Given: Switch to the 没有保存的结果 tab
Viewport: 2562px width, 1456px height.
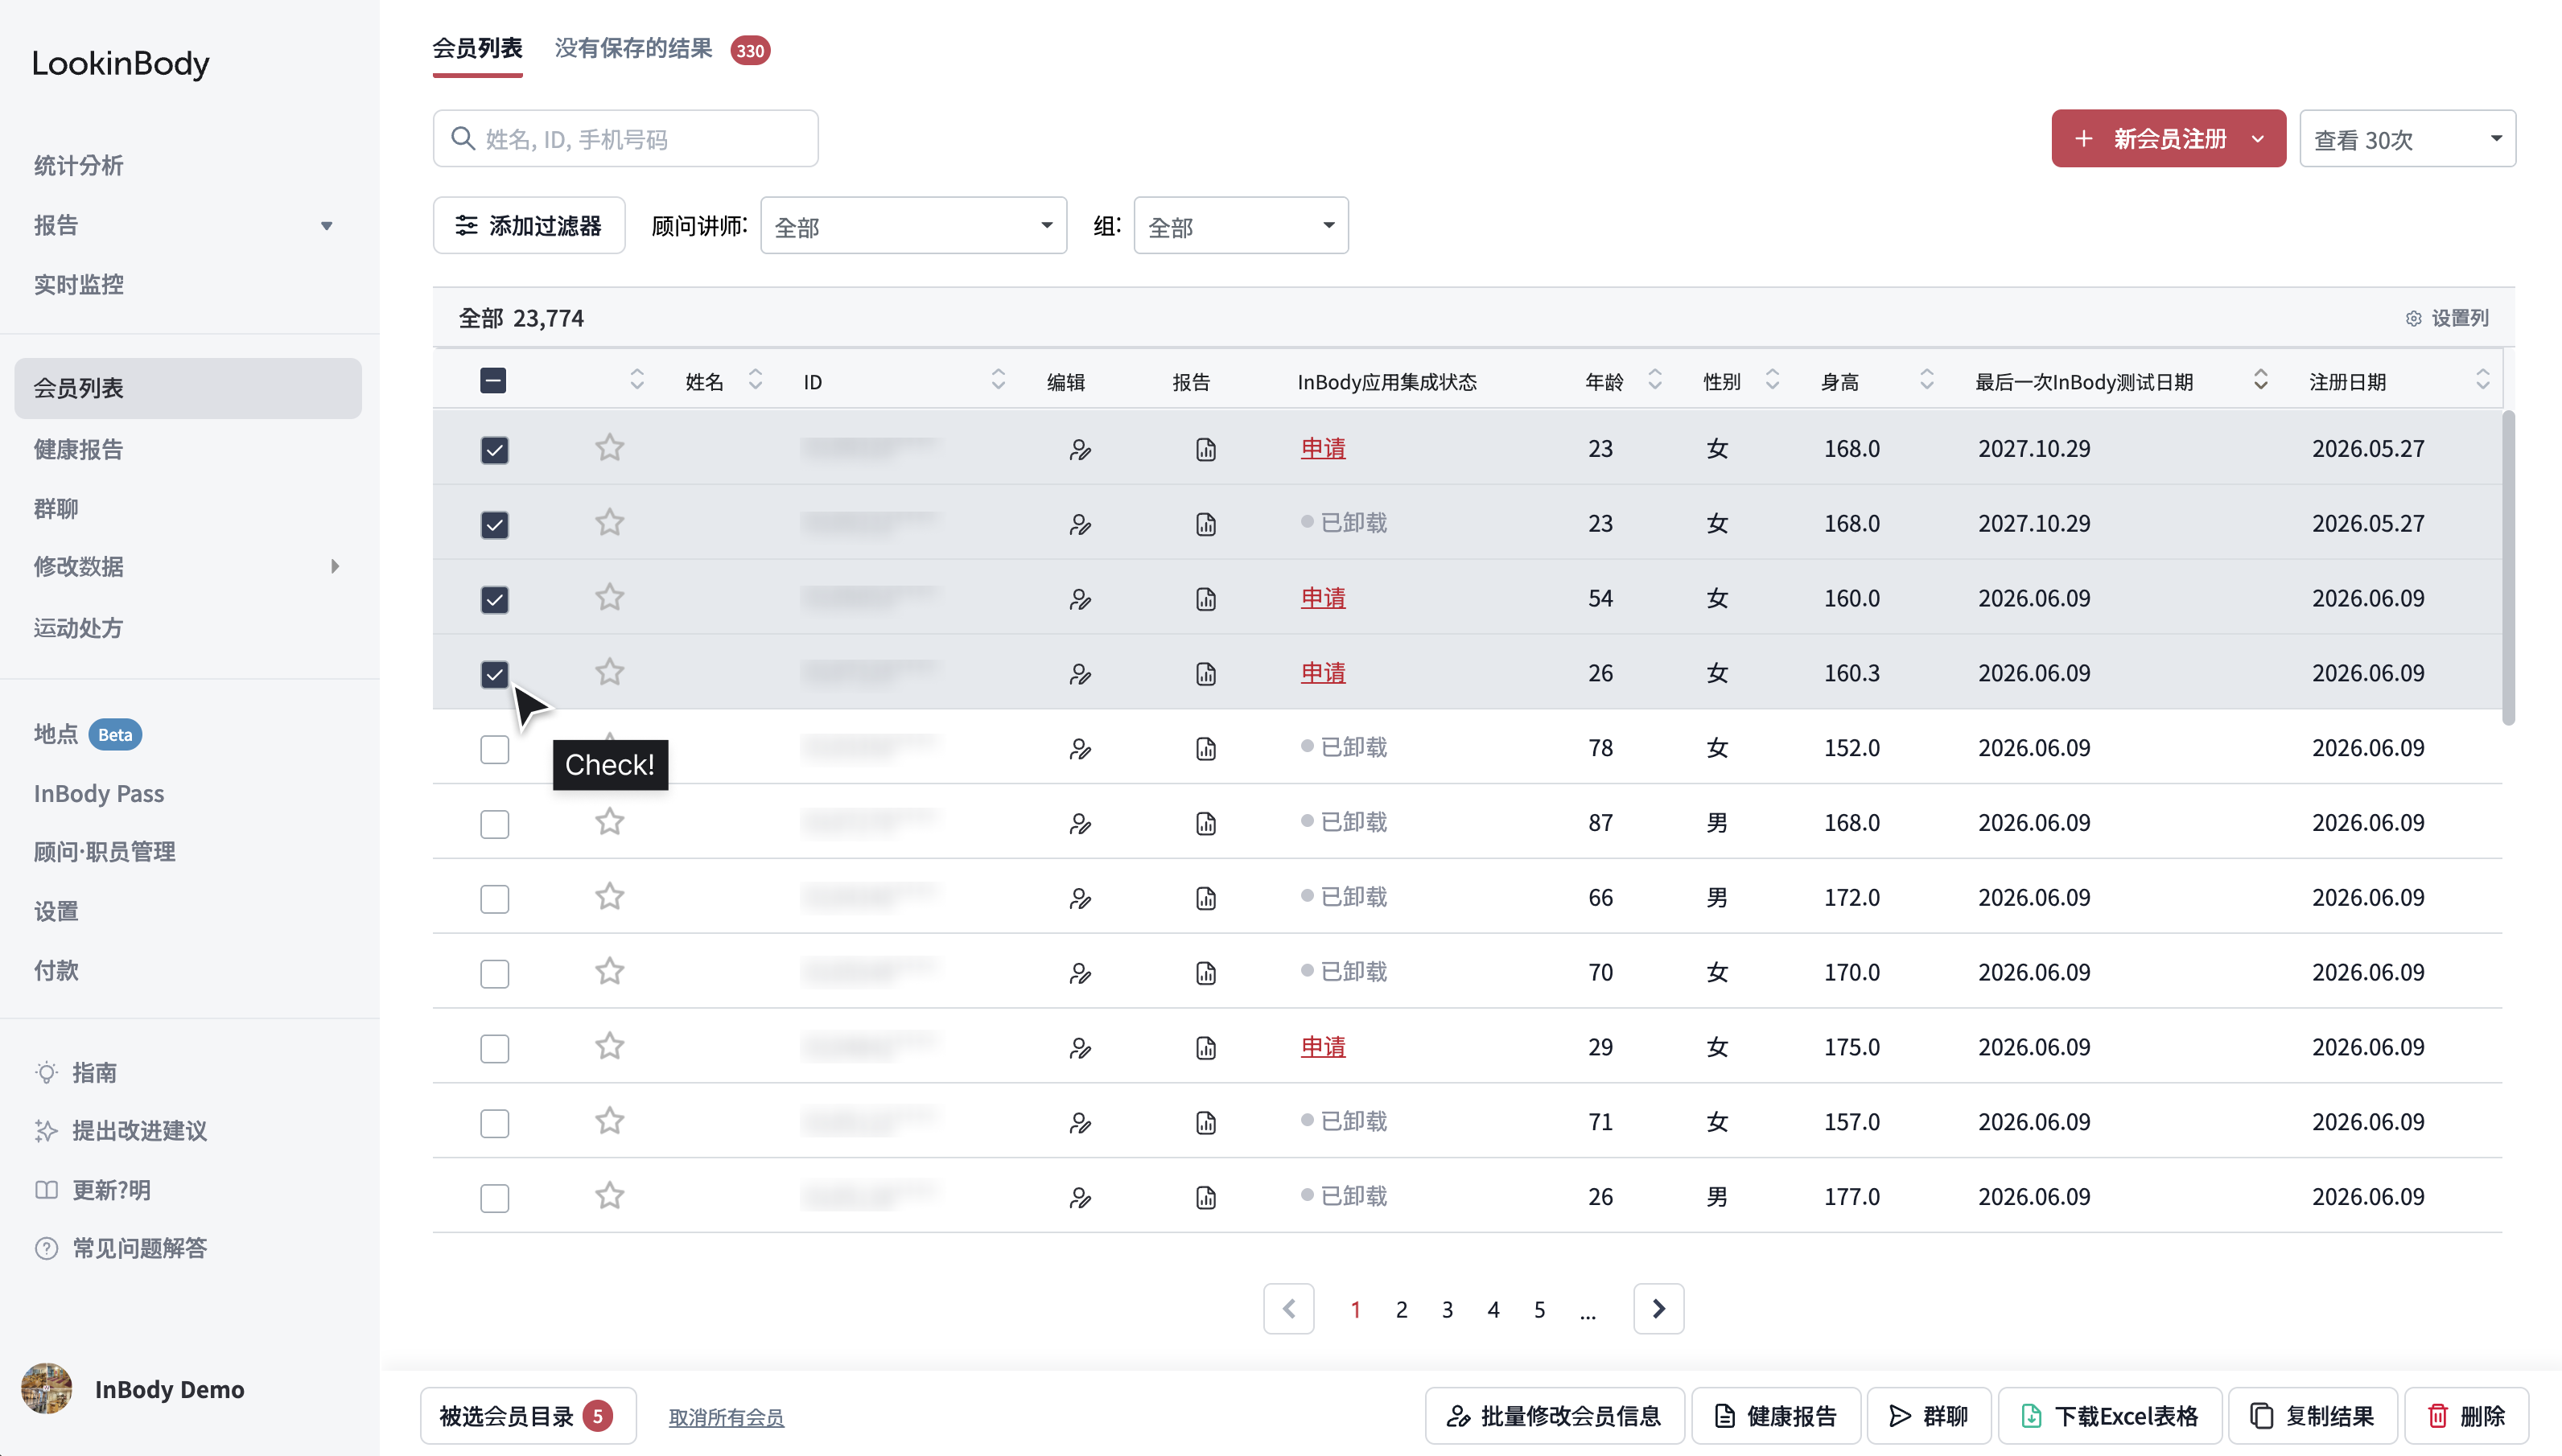Looking at the screenshot, I should 633,48.
